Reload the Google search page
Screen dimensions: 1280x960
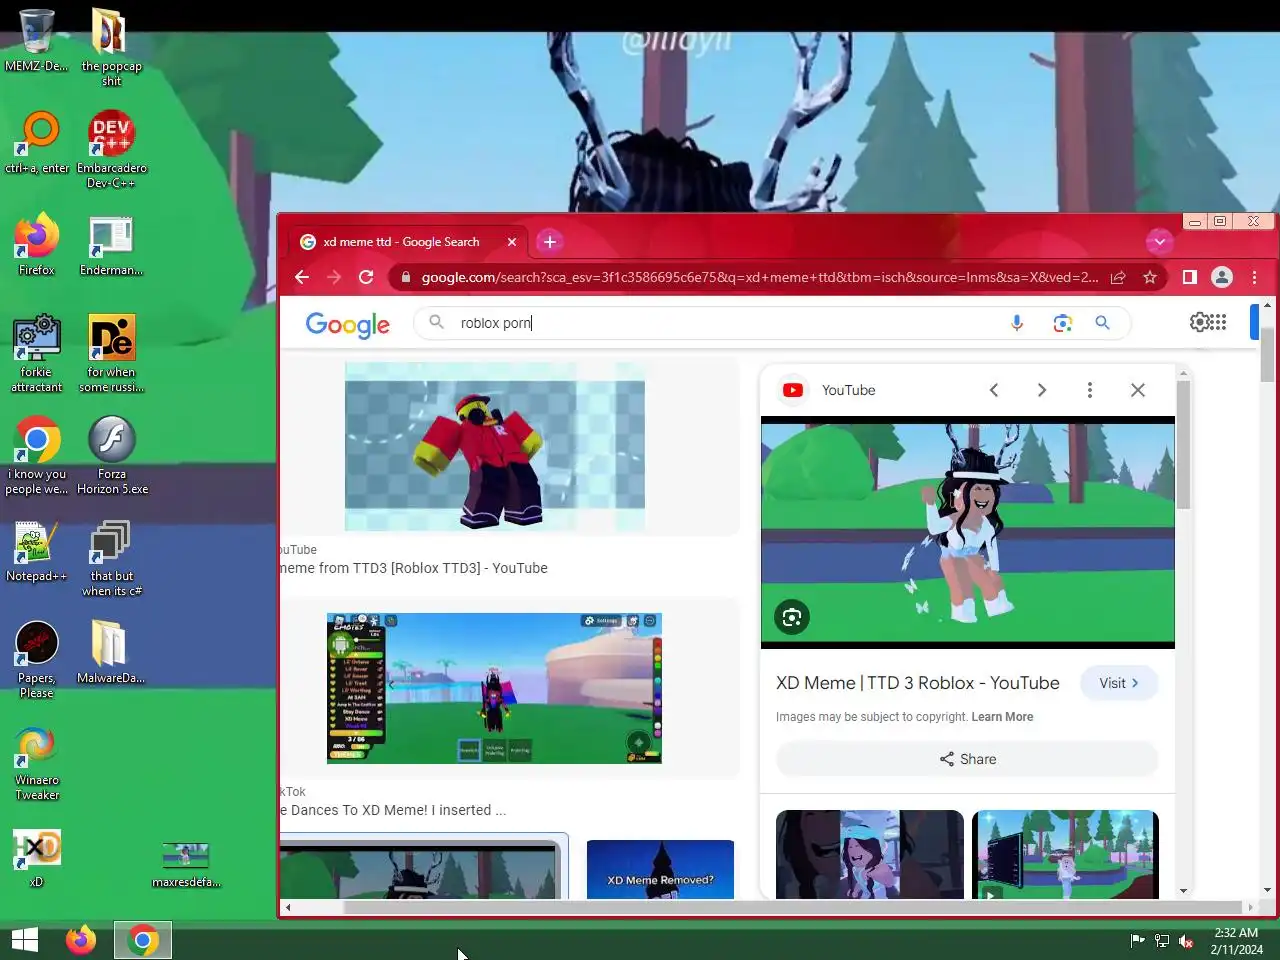[x=366, y=277]
